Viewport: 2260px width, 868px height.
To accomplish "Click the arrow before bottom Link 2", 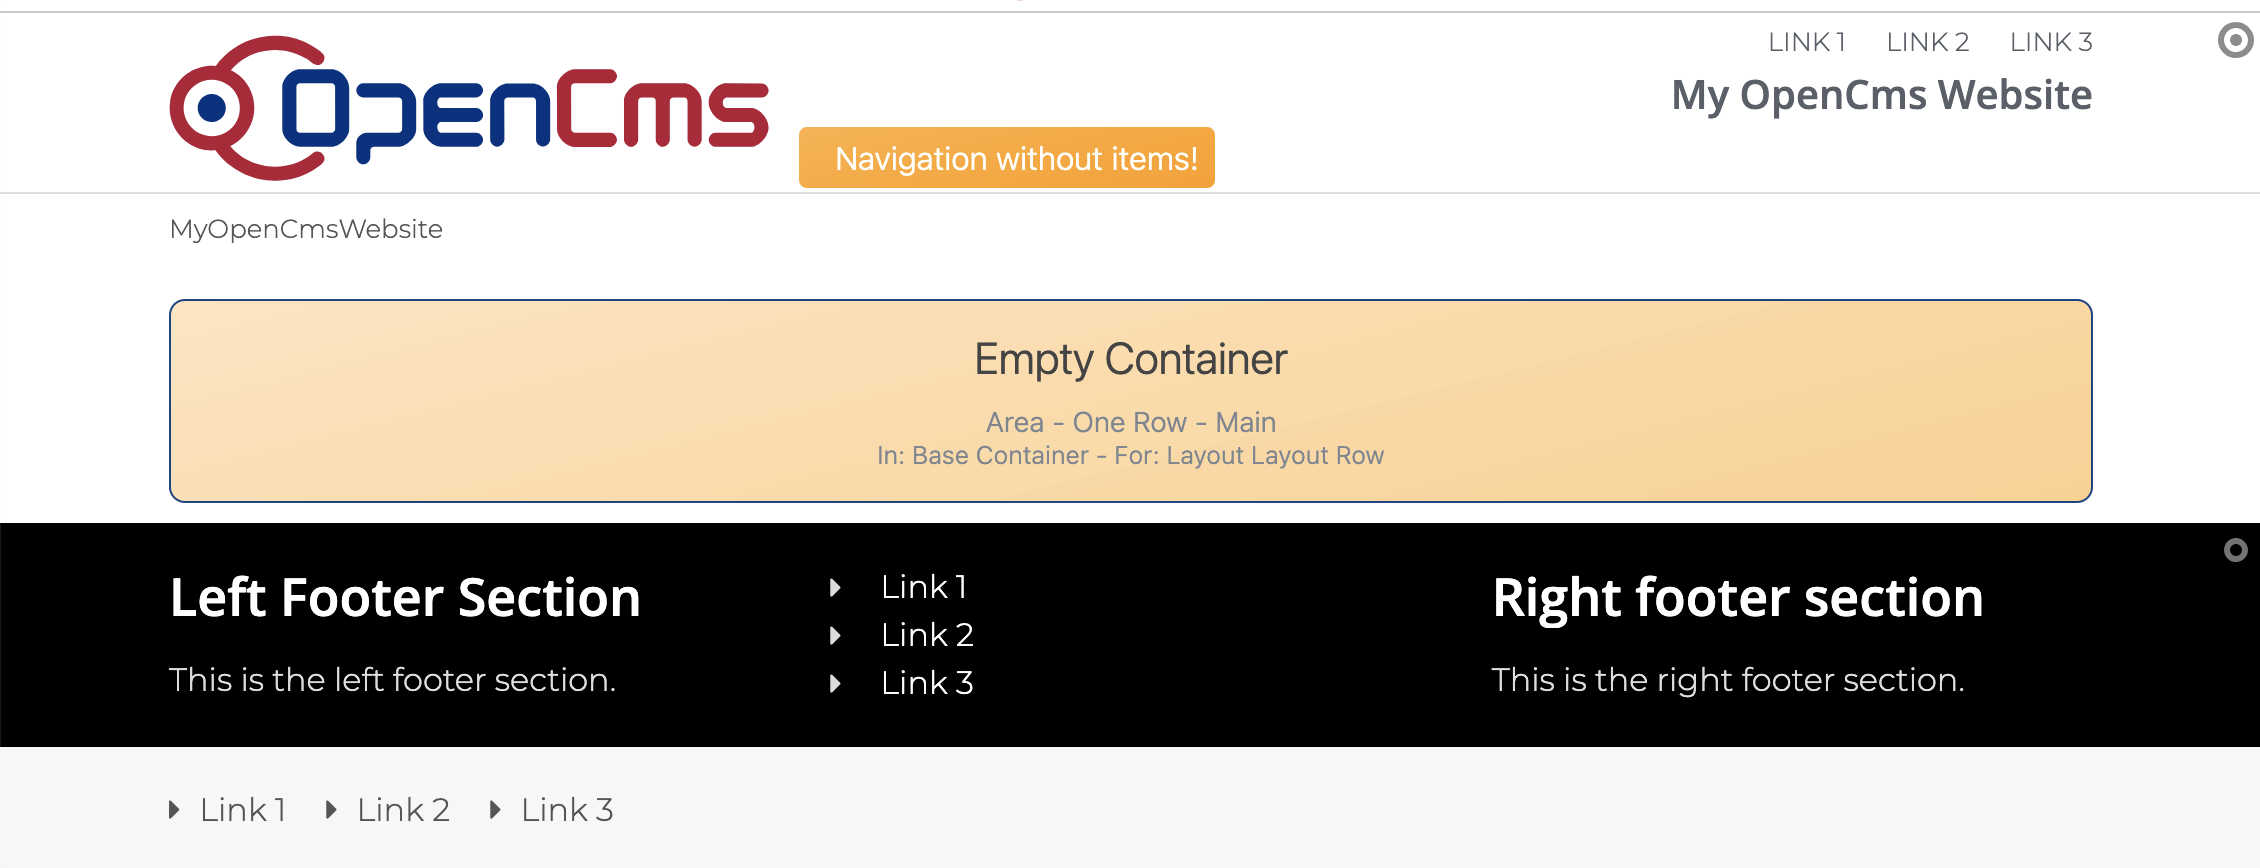I will click(331, 810).
